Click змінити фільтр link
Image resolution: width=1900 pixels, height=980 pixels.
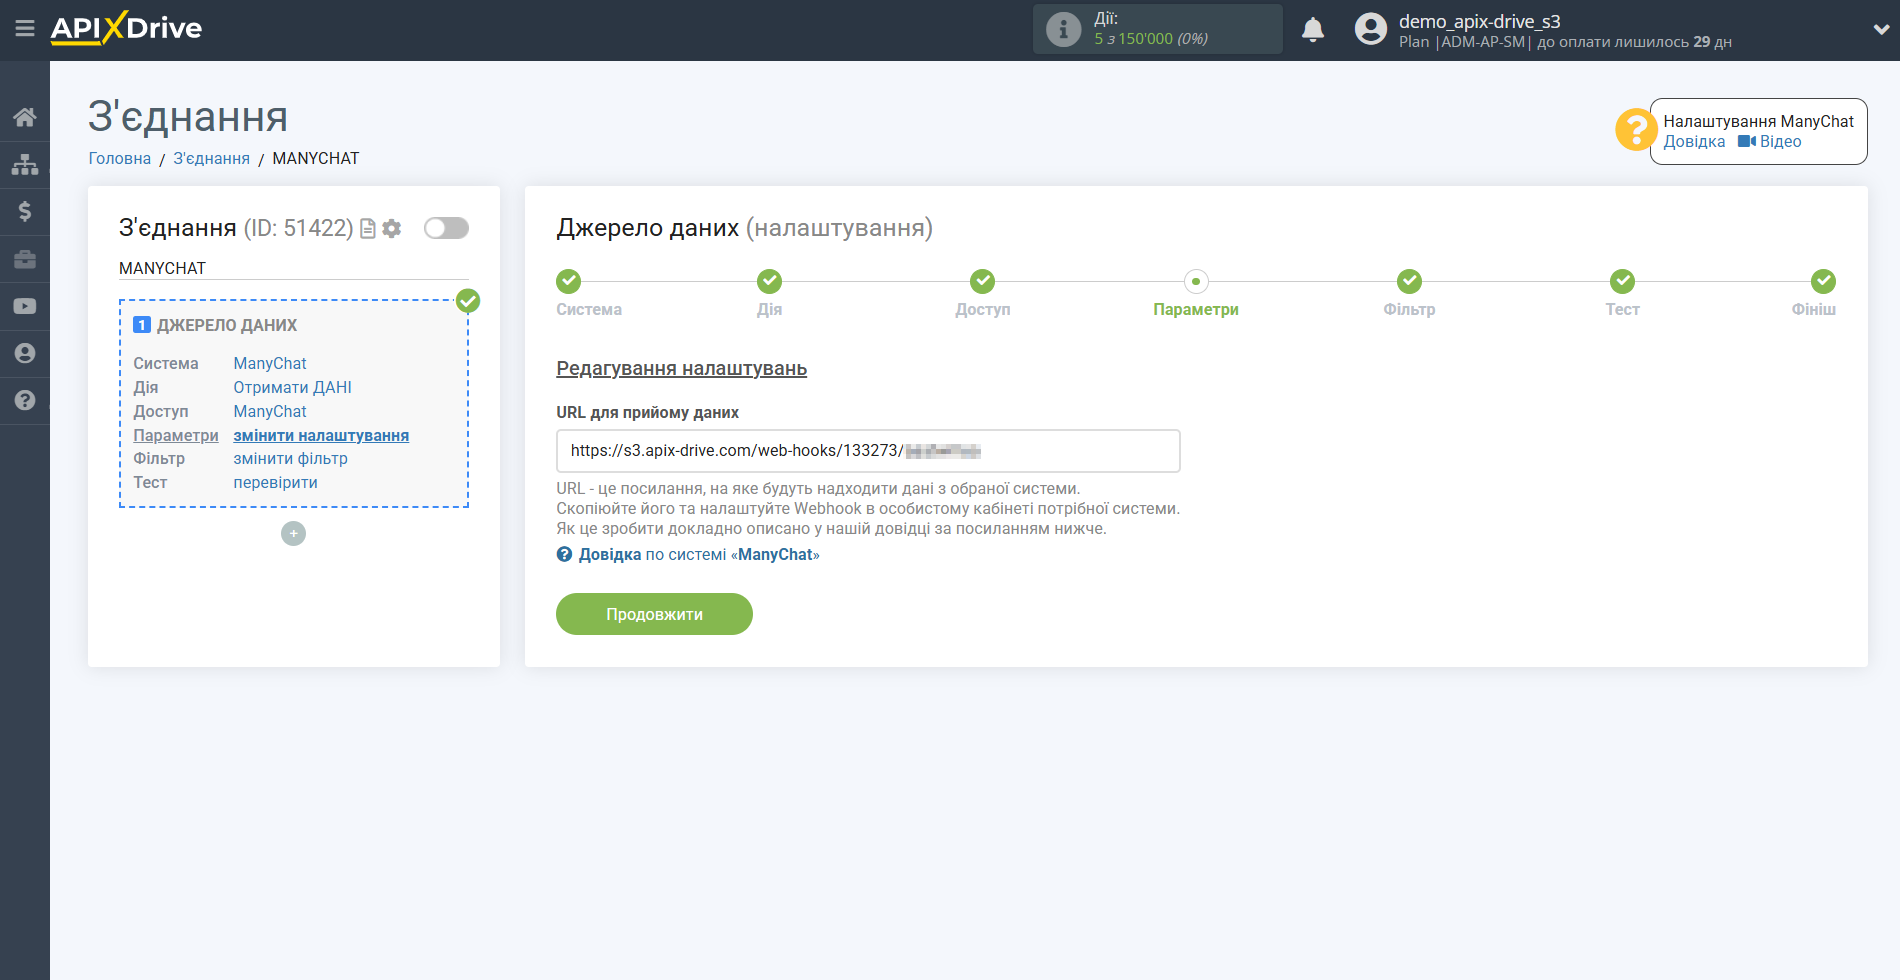(290, 459)
